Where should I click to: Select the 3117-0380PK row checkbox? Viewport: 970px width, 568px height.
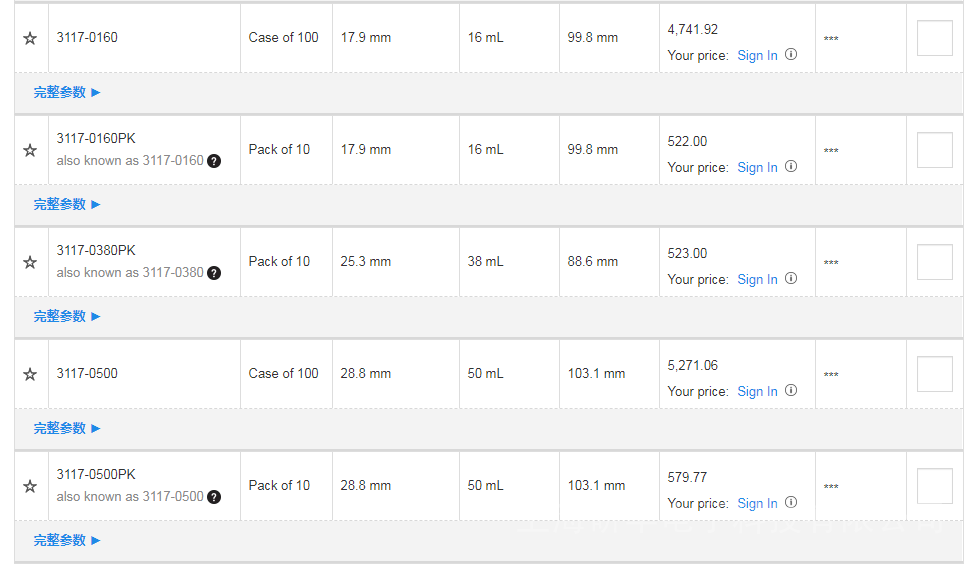pyautogui.click(x=934, y=262)
